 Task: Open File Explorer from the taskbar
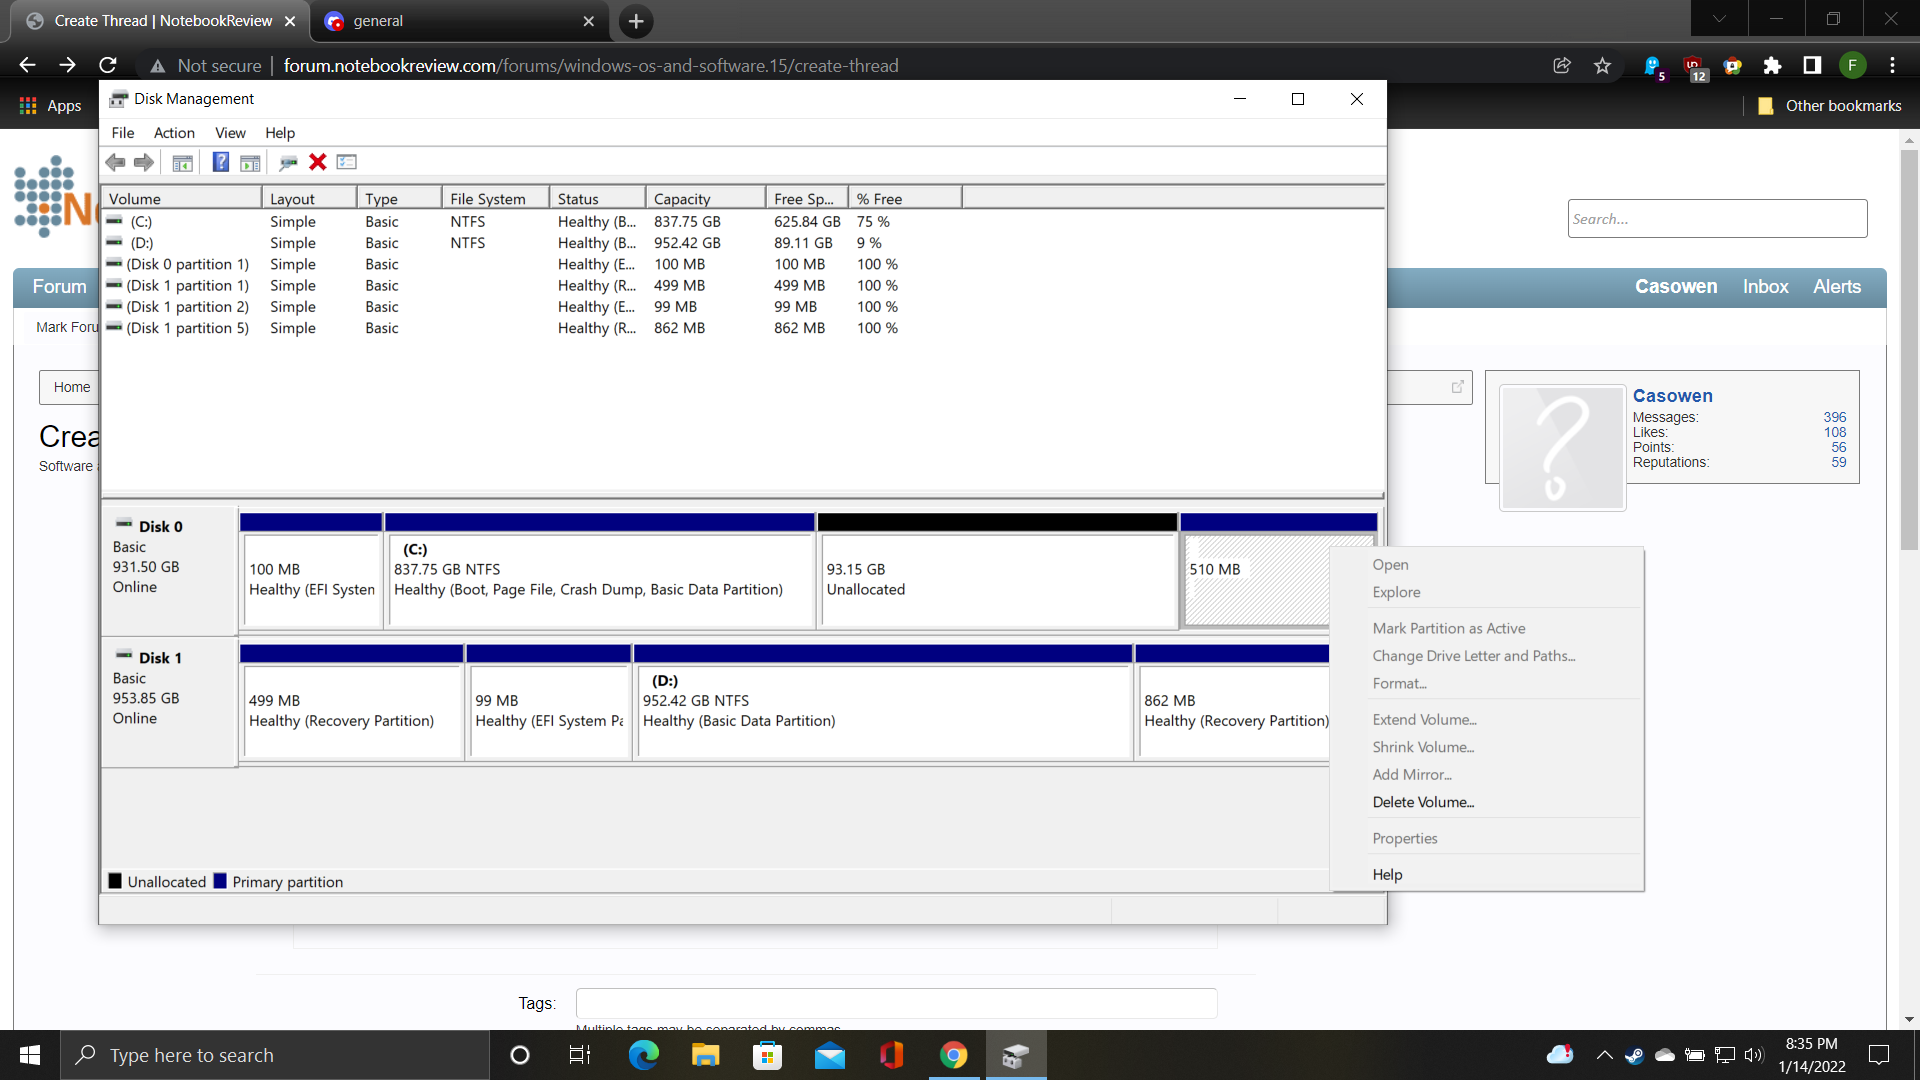tap(705, 1055)
